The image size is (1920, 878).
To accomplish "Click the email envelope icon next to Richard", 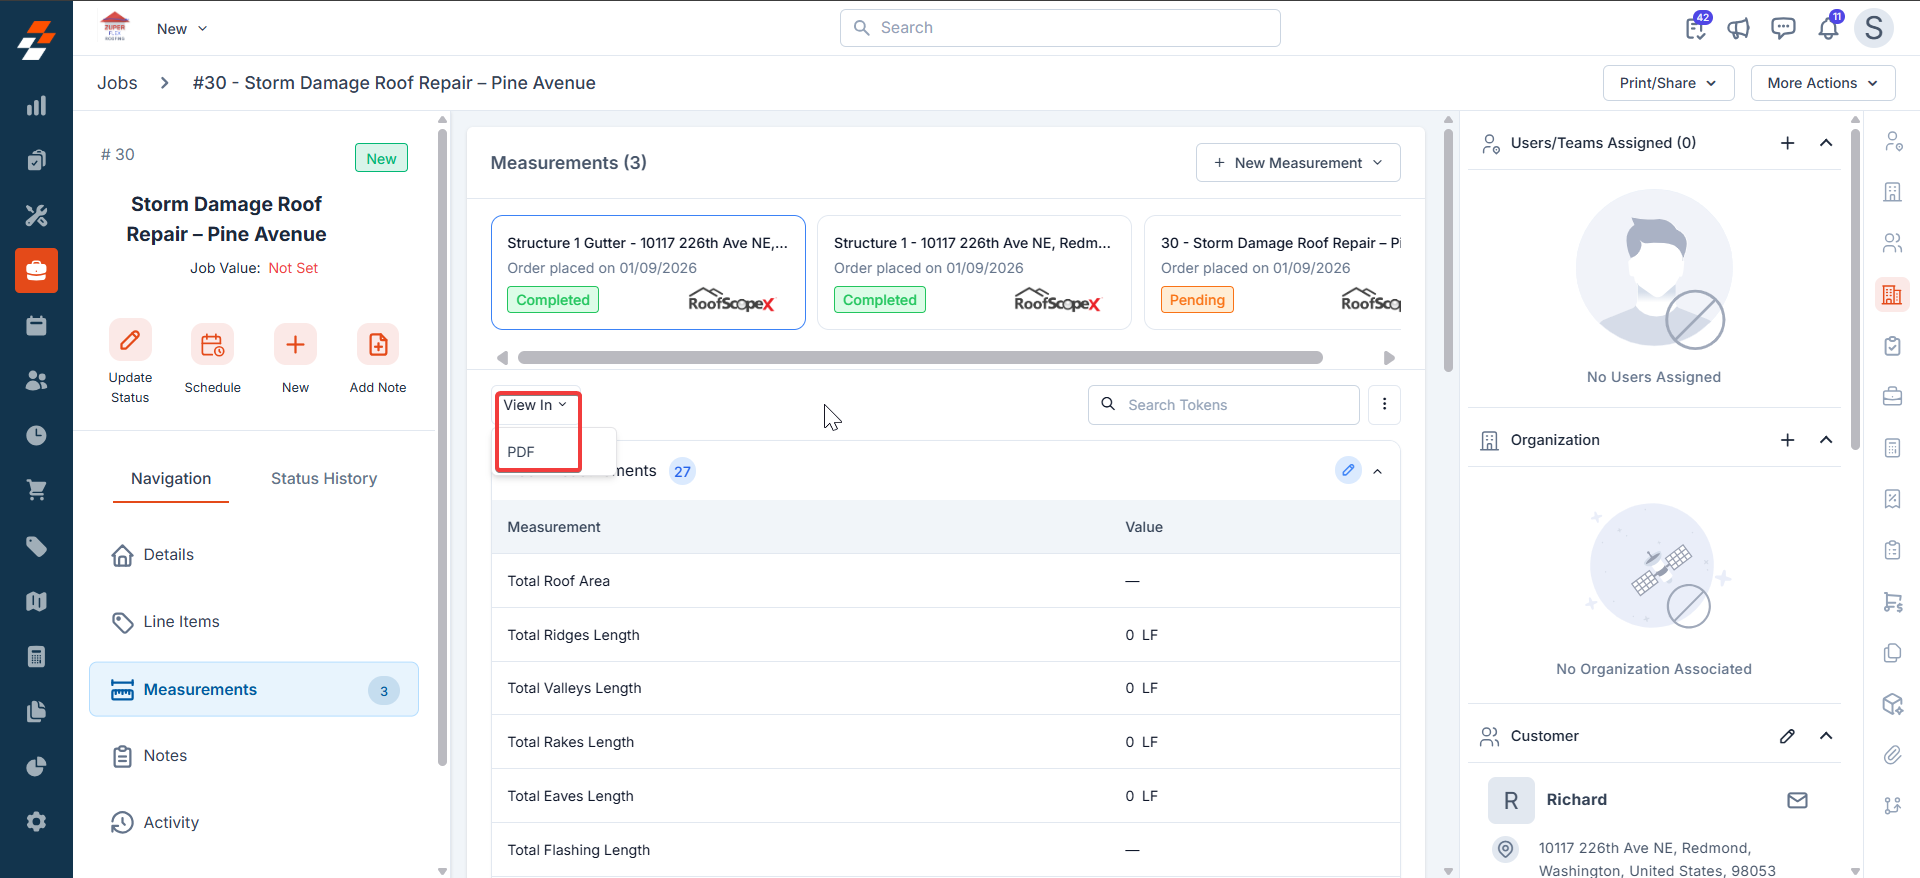I will 1797,800.
